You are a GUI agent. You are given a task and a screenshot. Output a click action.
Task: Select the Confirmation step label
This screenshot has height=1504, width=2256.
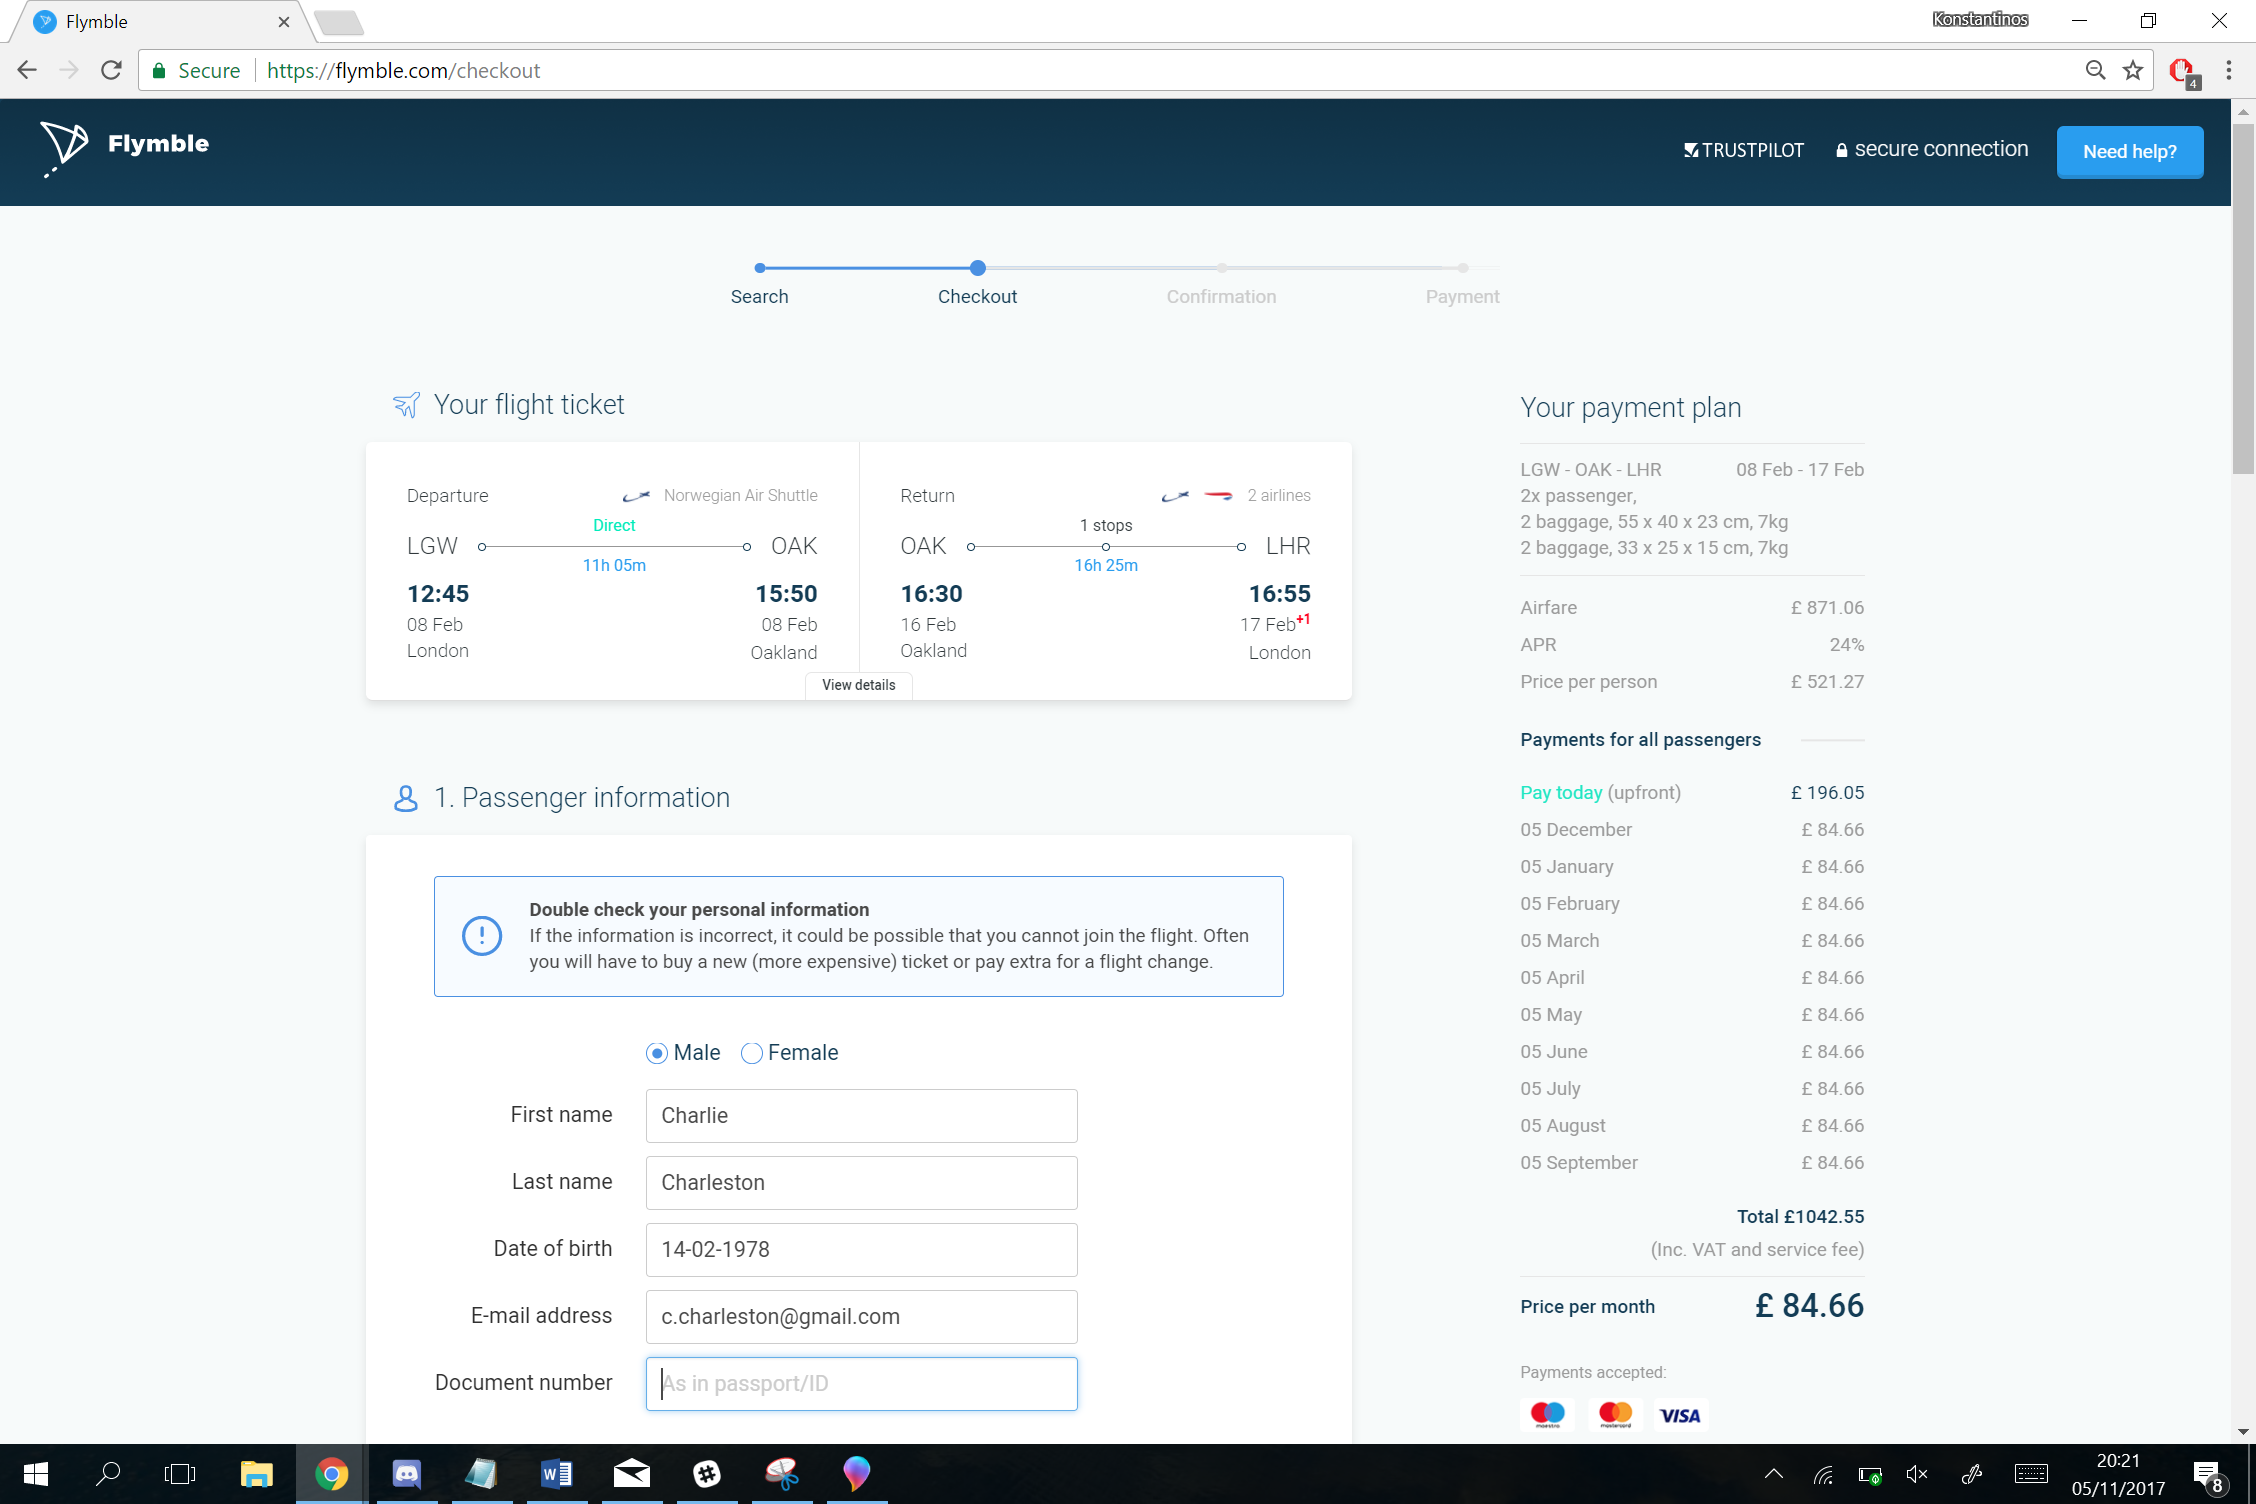point(1221,297)
